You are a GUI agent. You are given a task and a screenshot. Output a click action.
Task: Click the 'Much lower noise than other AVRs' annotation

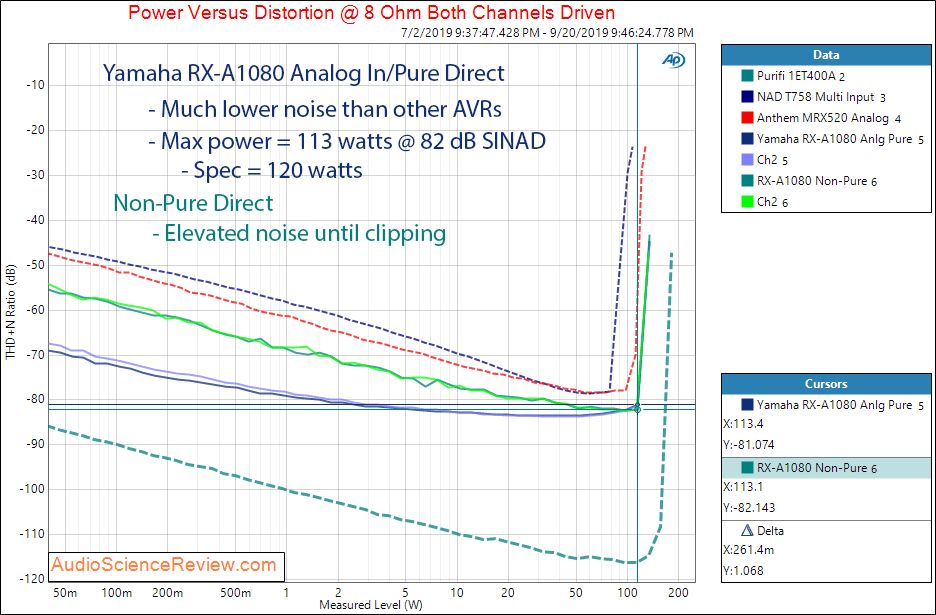325,109
